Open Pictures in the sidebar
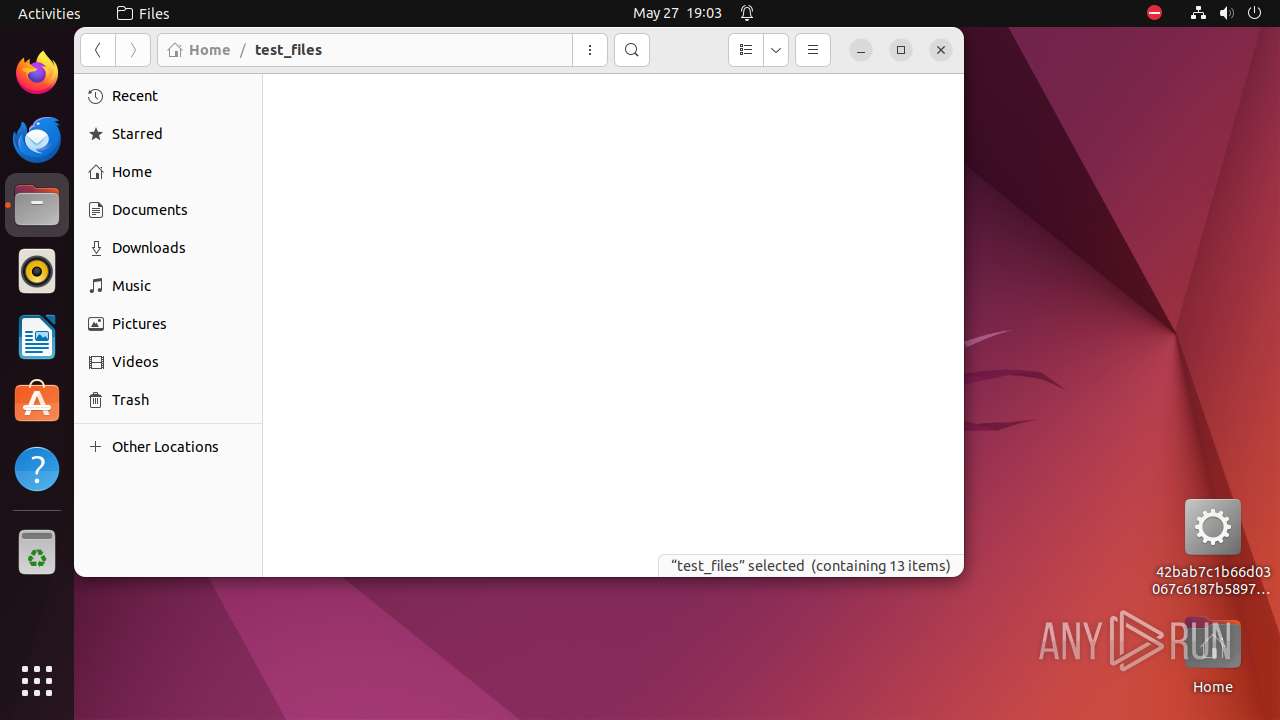Screen dimensions: 1280x720 point(168,324)
